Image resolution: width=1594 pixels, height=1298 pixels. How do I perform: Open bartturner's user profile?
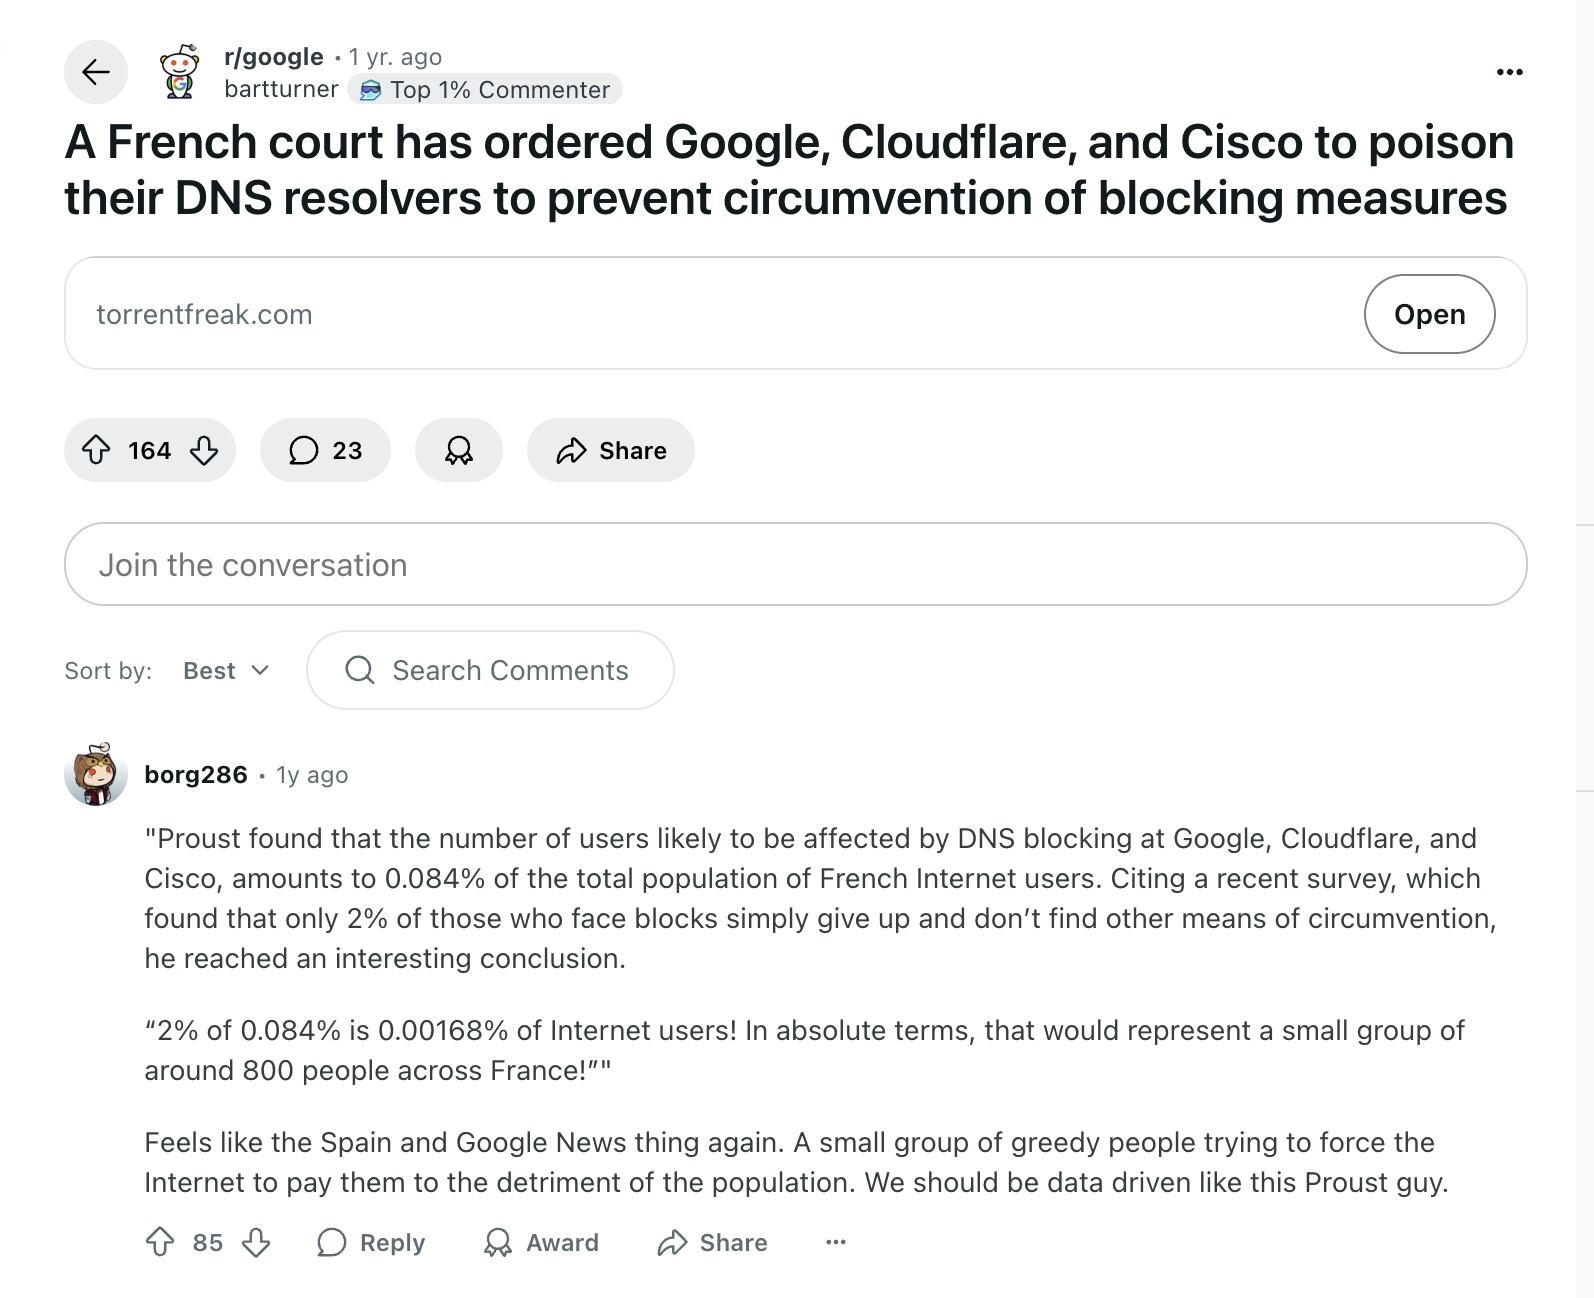[x=281, y=89]
